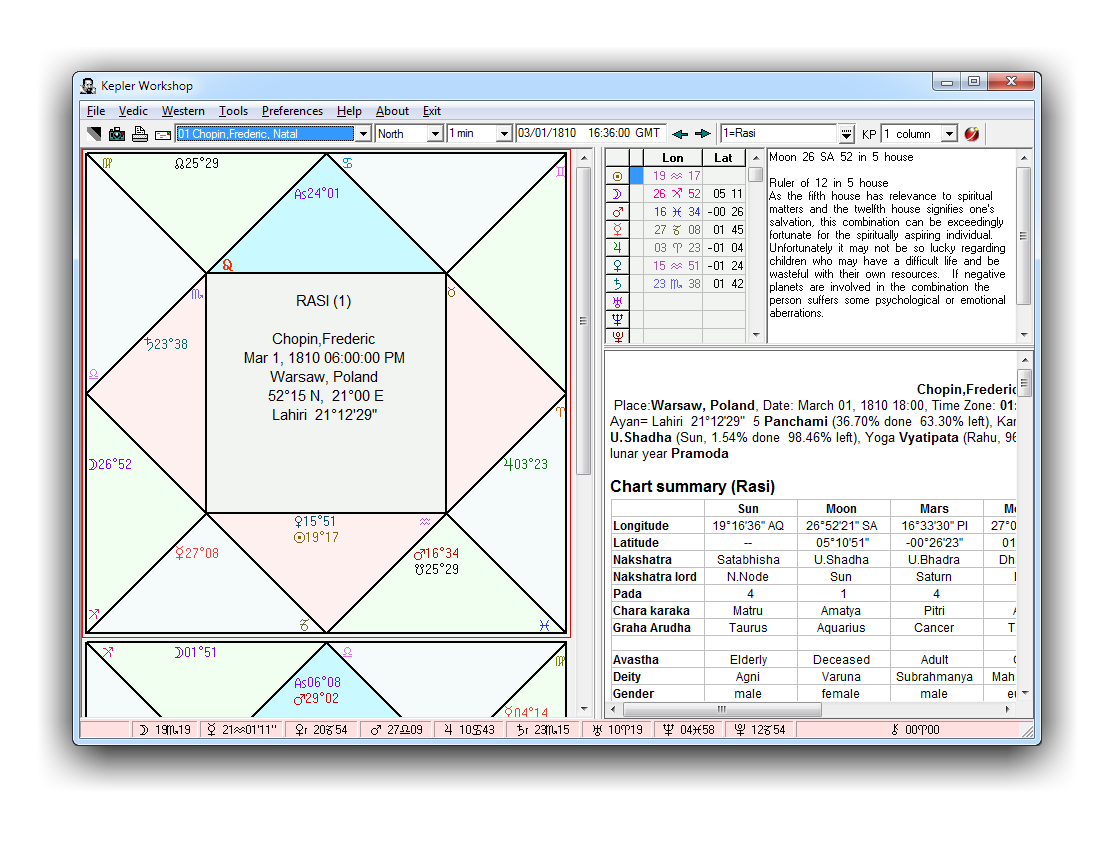Click the envelope mail icon

point(162,135)
